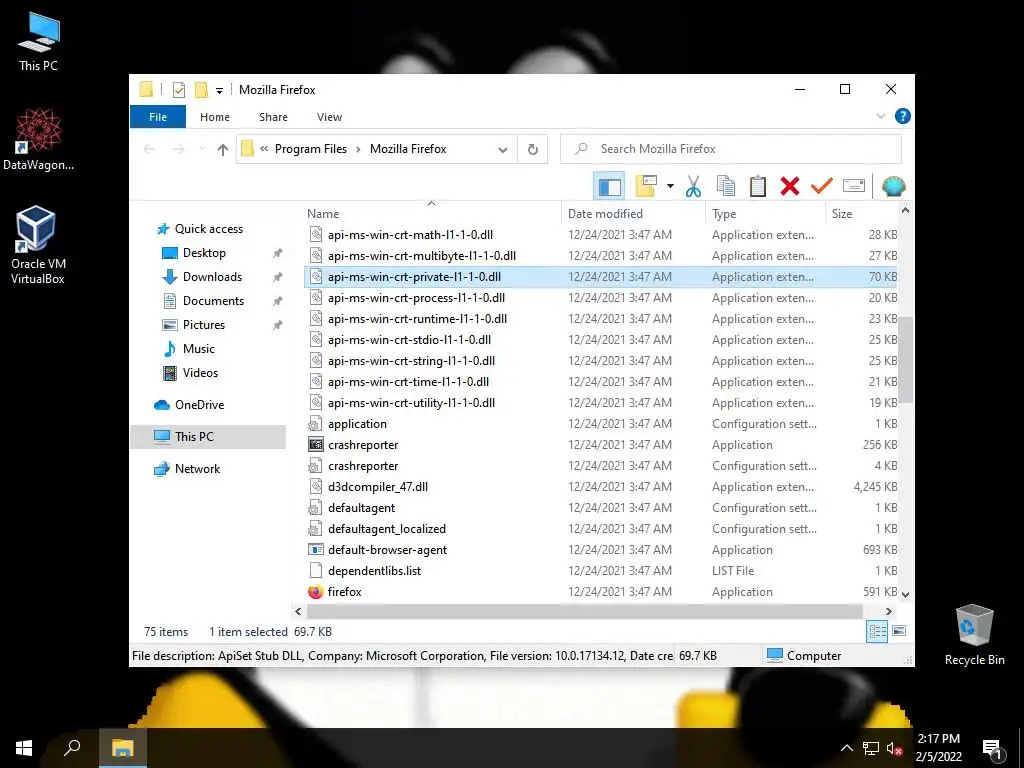Click the vertical scrollbar thumb
Viewport: 1024px width, 768px height.
point(905,359)
